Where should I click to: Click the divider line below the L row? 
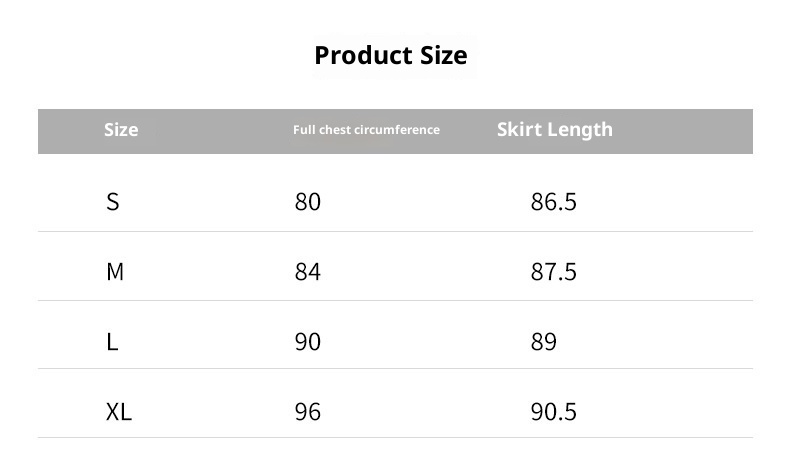coord(395,369)
